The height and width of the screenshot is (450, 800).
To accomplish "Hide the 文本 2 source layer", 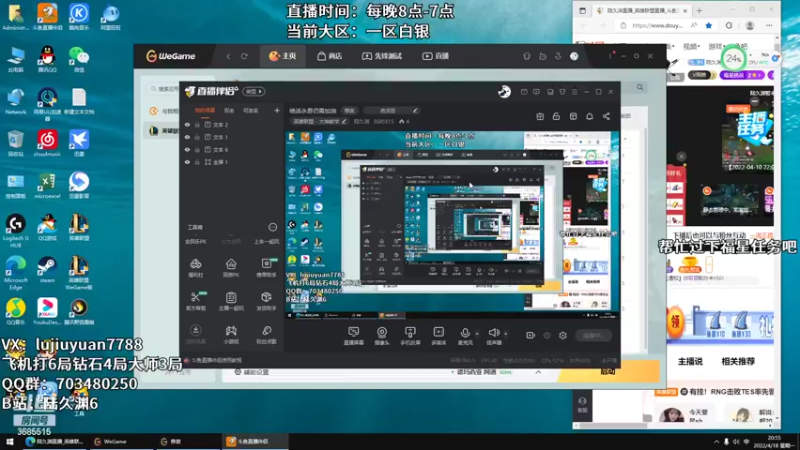I will tap(187, 124).
